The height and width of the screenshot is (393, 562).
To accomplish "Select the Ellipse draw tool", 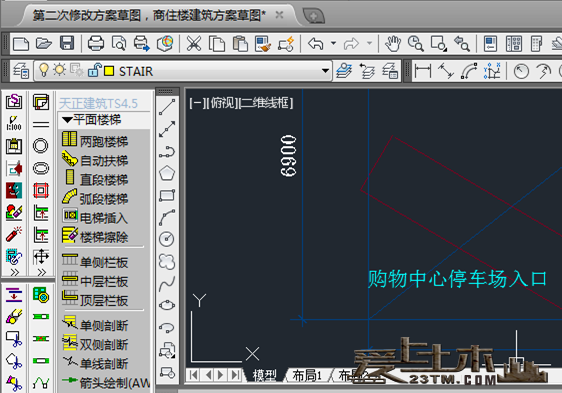I will pos(167,306).
